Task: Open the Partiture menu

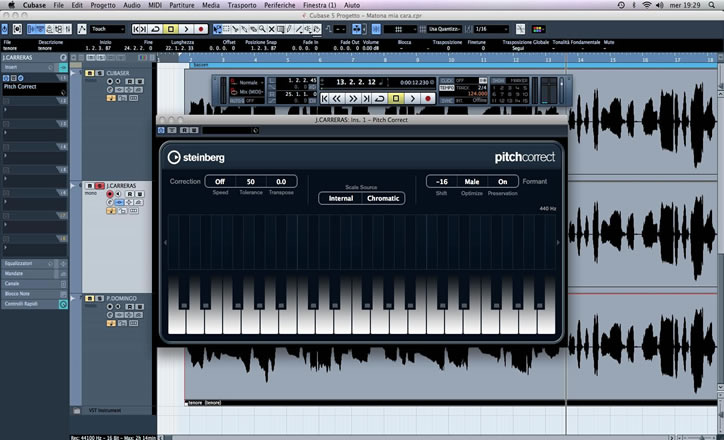Action: pyautogui.click(x=181, y=5)
